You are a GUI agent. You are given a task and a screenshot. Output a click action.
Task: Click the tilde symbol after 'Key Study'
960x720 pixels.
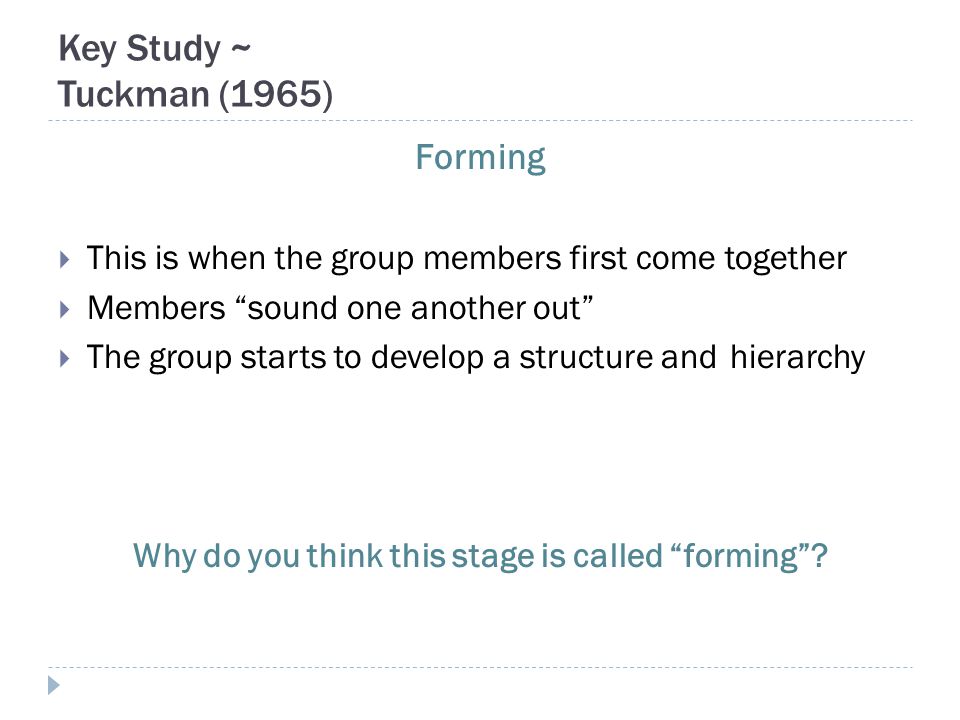(241, 48)
